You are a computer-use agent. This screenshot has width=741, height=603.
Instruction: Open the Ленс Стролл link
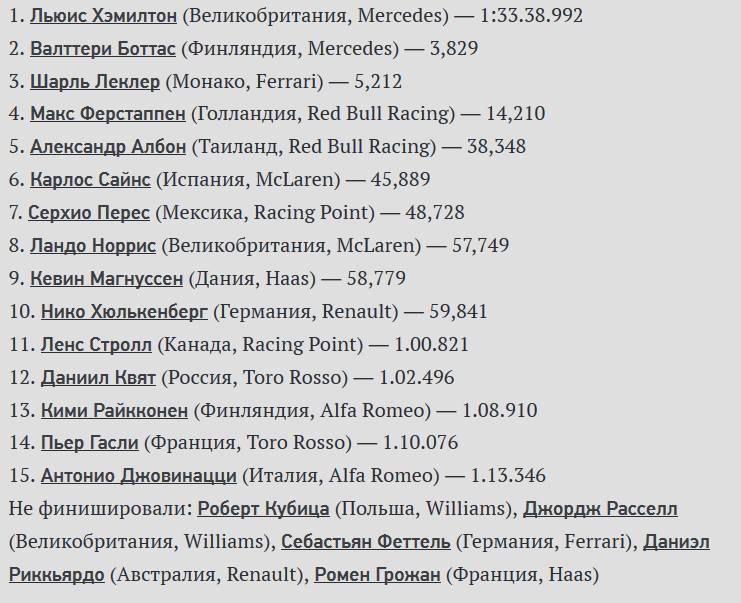point(96,345)
